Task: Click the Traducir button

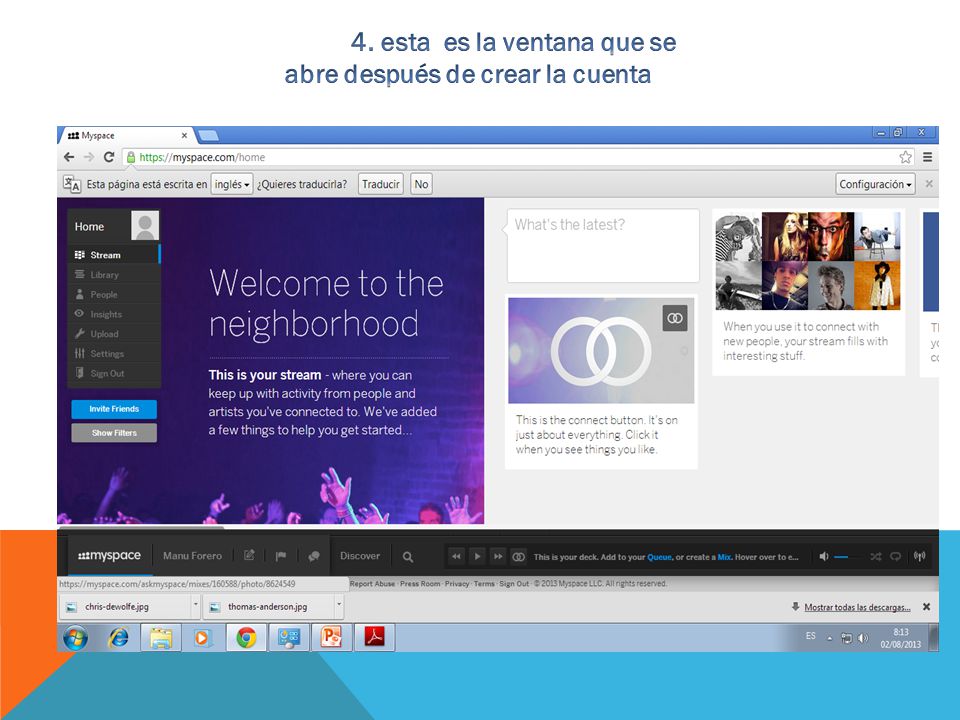Action: tap(380, 184)
